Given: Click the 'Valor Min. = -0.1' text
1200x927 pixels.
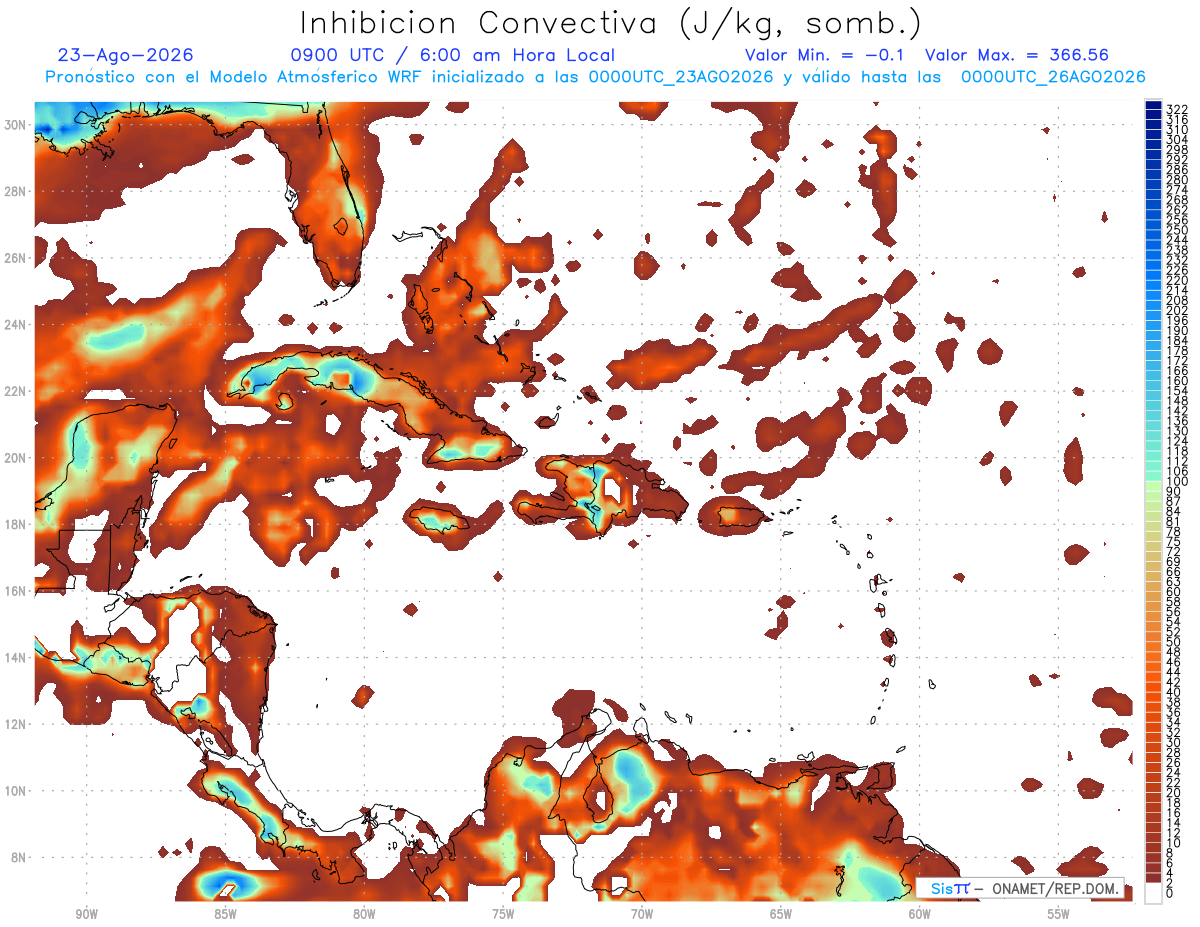Looking at the screenshot, I should pyautogui.click(x=824, y=55).
